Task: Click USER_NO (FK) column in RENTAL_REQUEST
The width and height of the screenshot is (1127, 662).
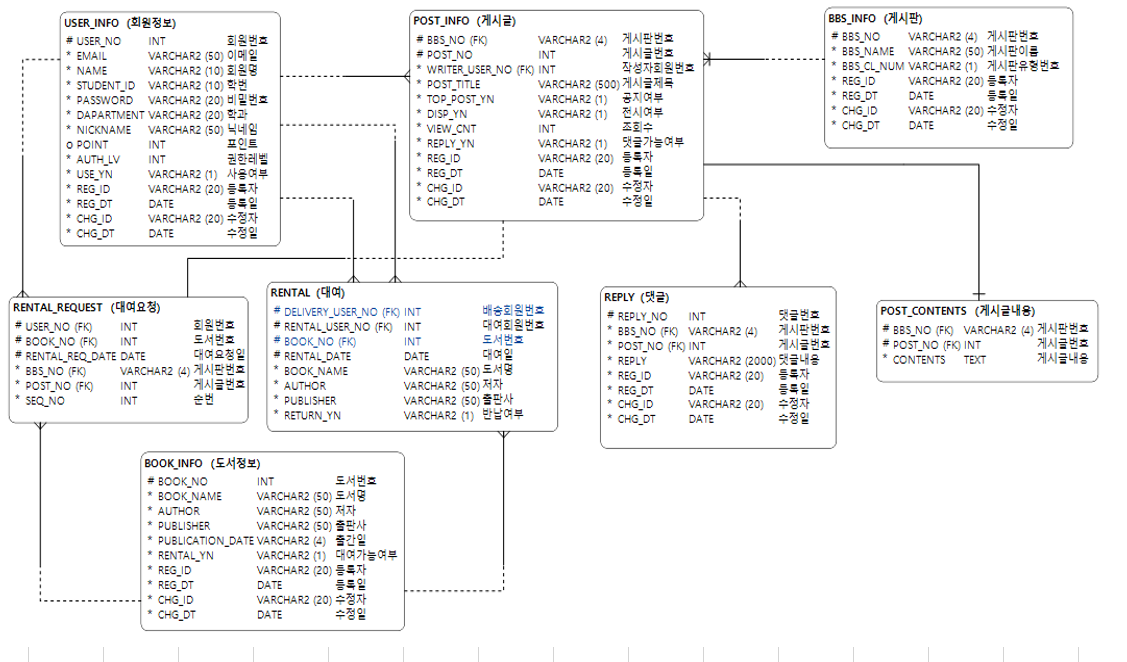Action: 58,326
